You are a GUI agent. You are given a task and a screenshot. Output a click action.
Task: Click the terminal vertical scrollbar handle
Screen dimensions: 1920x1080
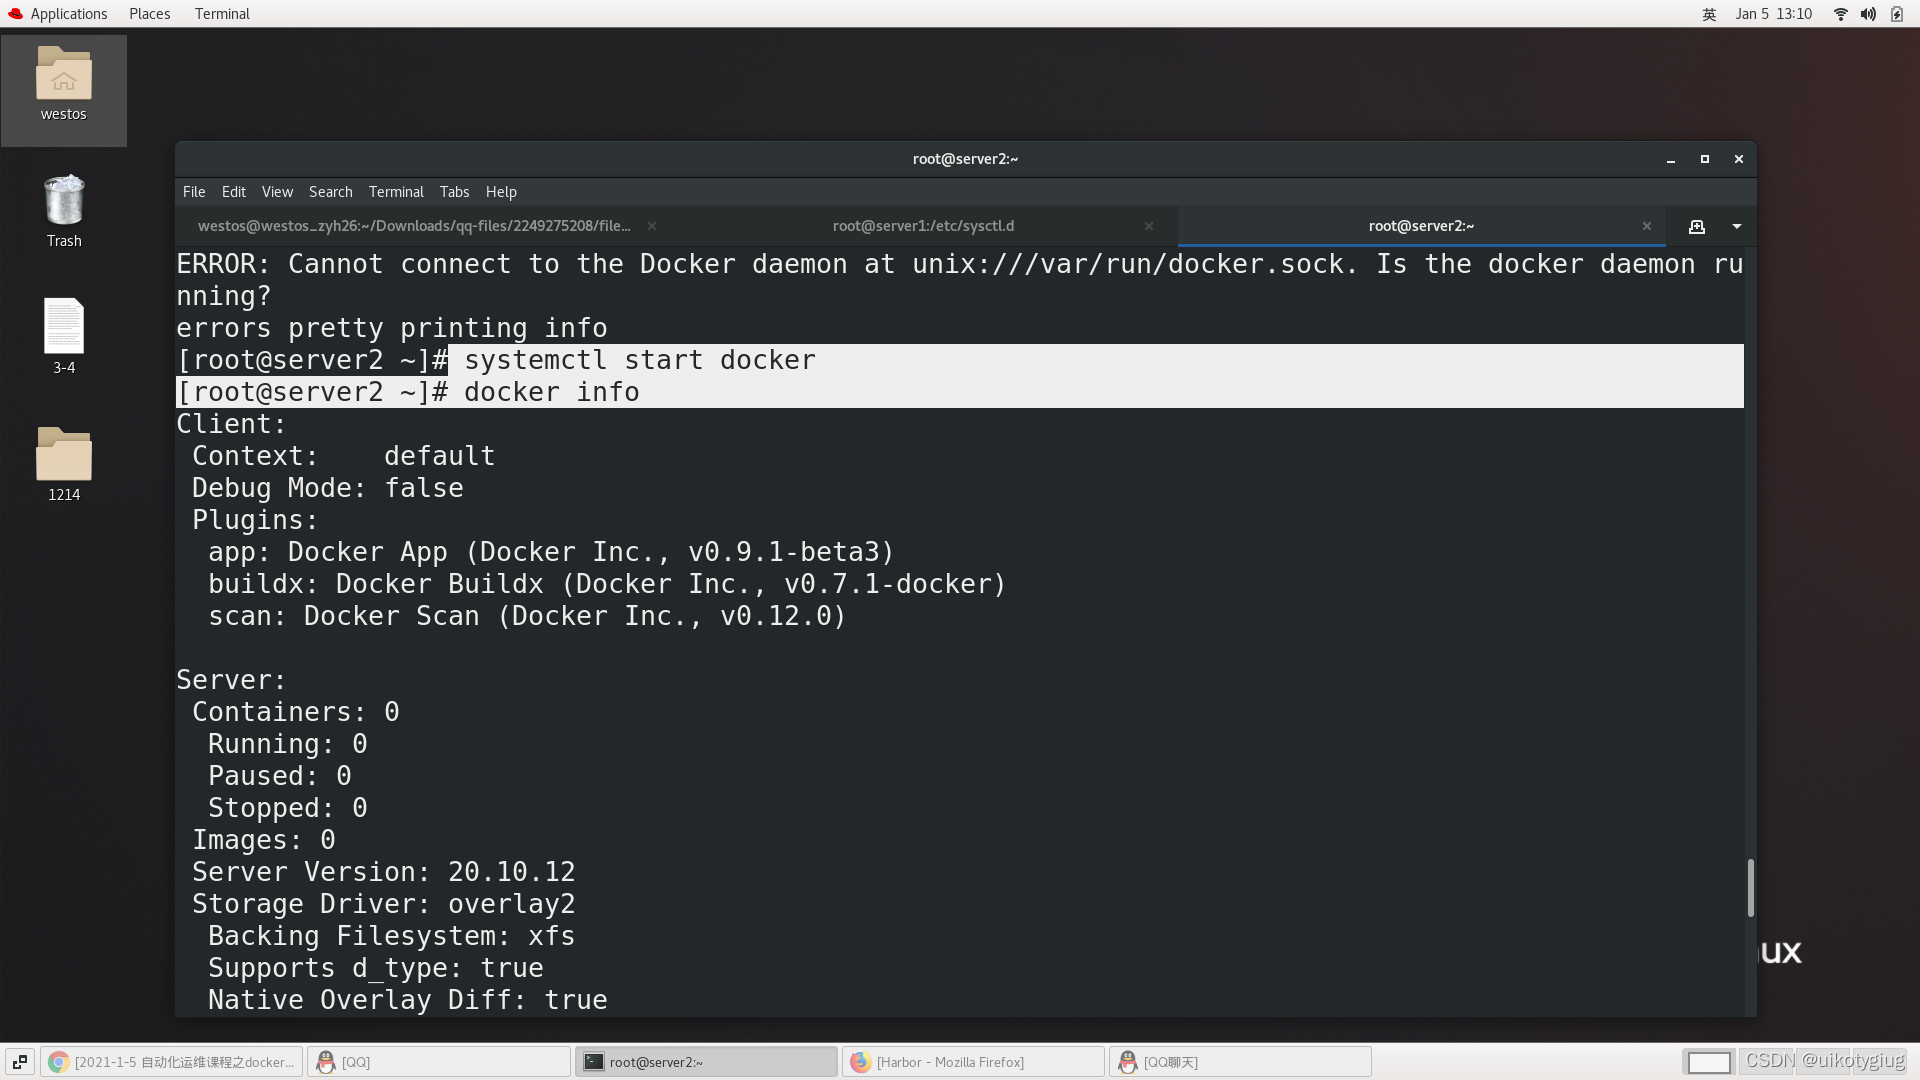1750,887
